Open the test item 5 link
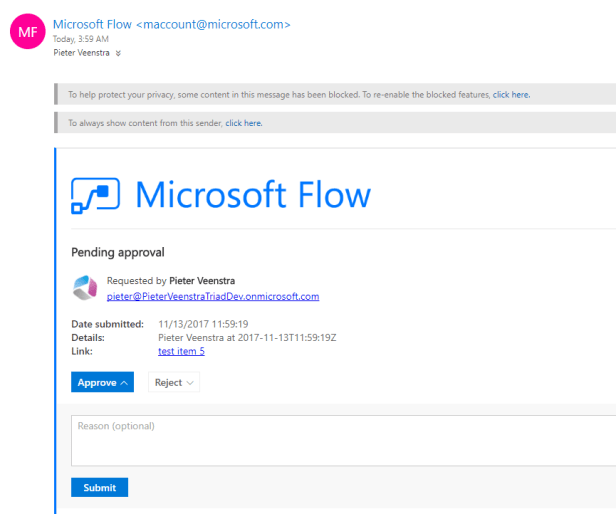The width and height of the screenshot is (616, 514). (181, 351)
